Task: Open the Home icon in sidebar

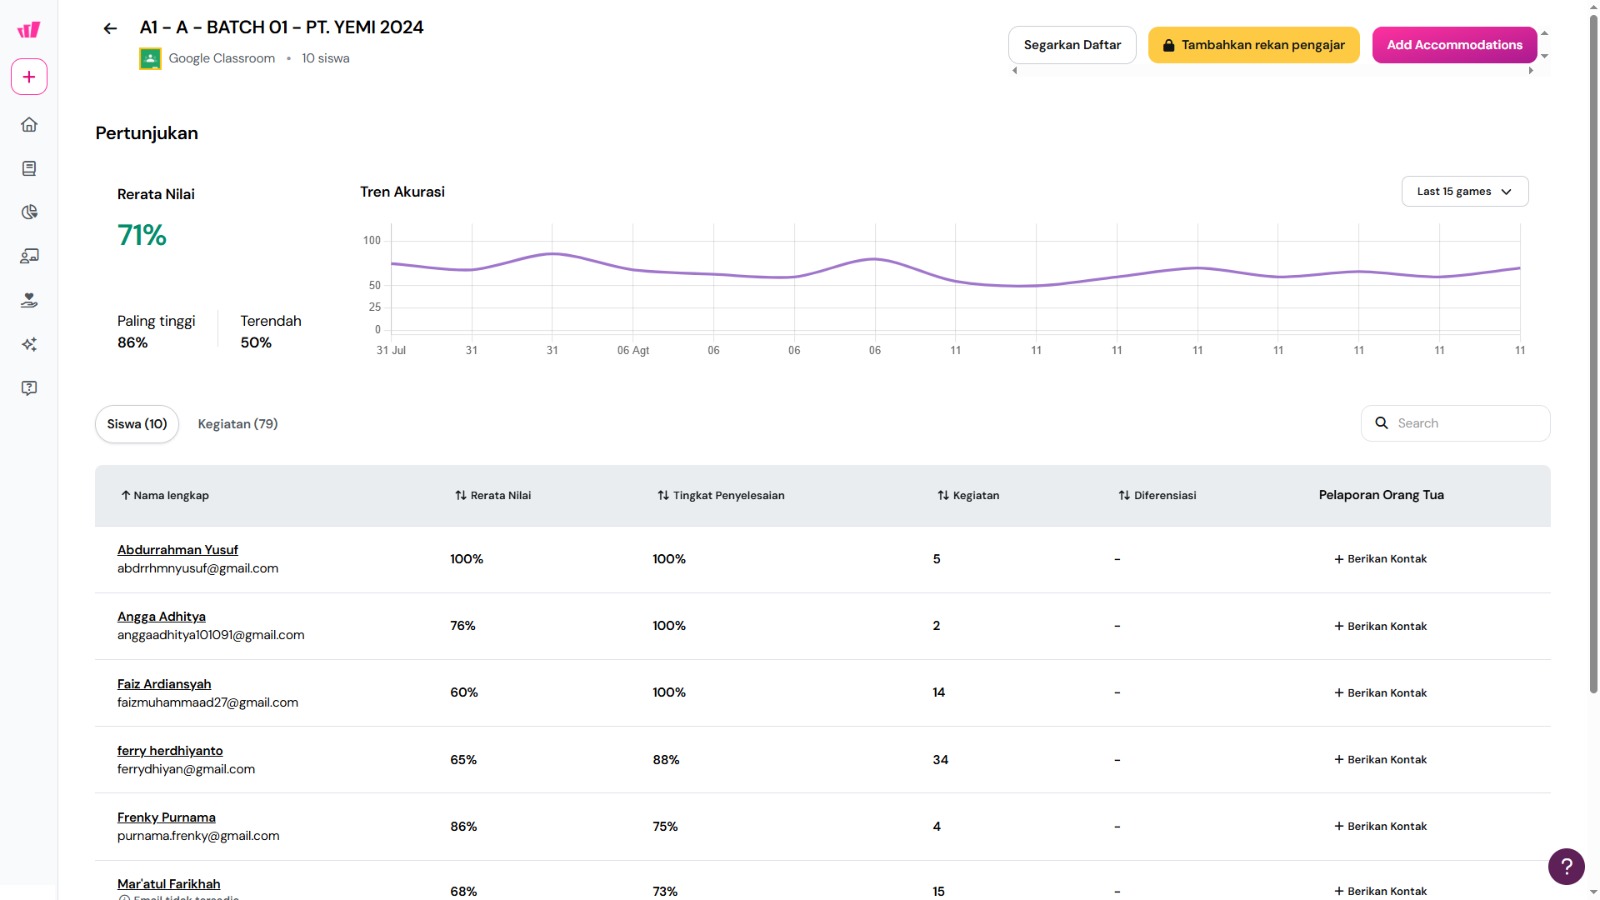Action: (29, 125)
